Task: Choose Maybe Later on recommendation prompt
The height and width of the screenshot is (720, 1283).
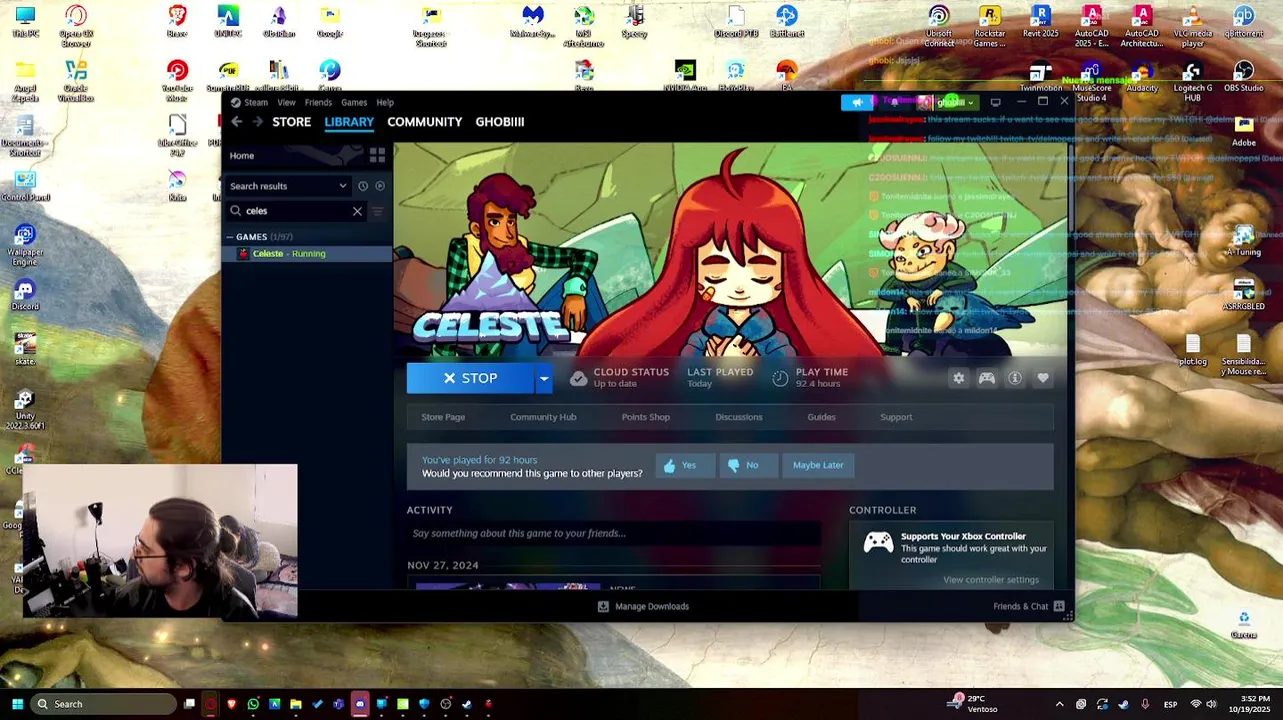Action: click(x=818, y=465)
